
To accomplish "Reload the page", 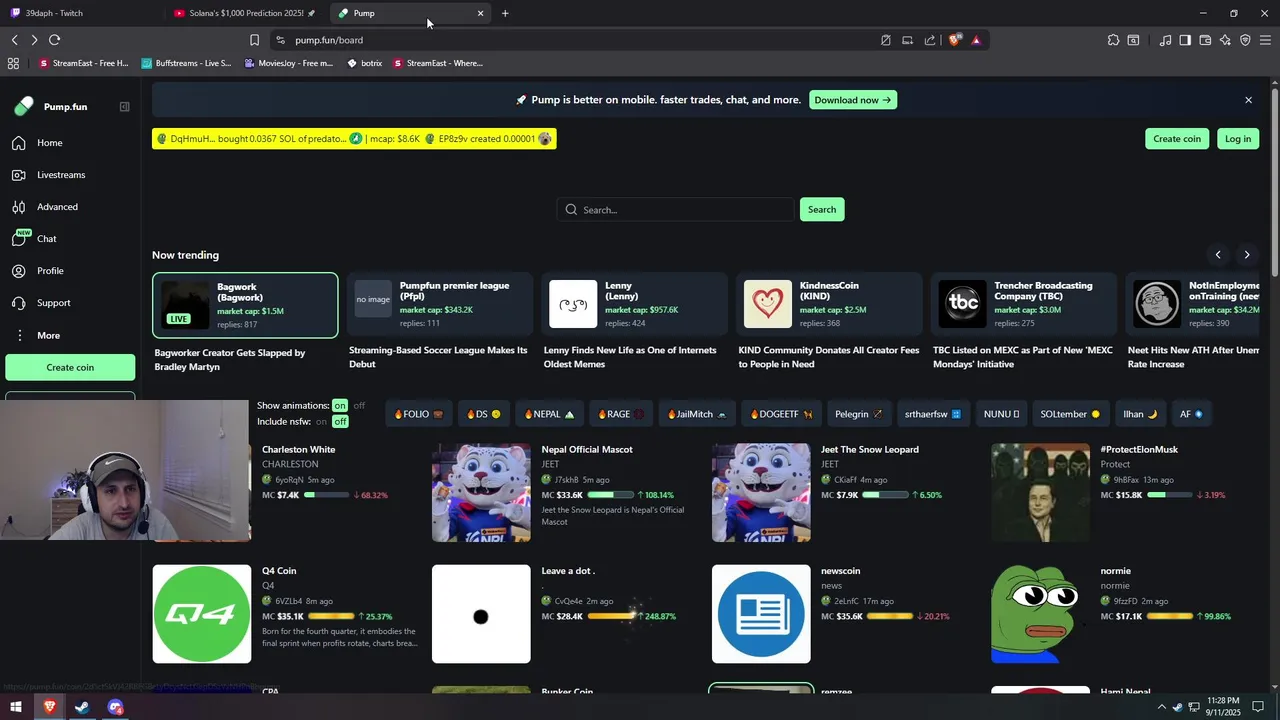I will [x=54, y=40].
